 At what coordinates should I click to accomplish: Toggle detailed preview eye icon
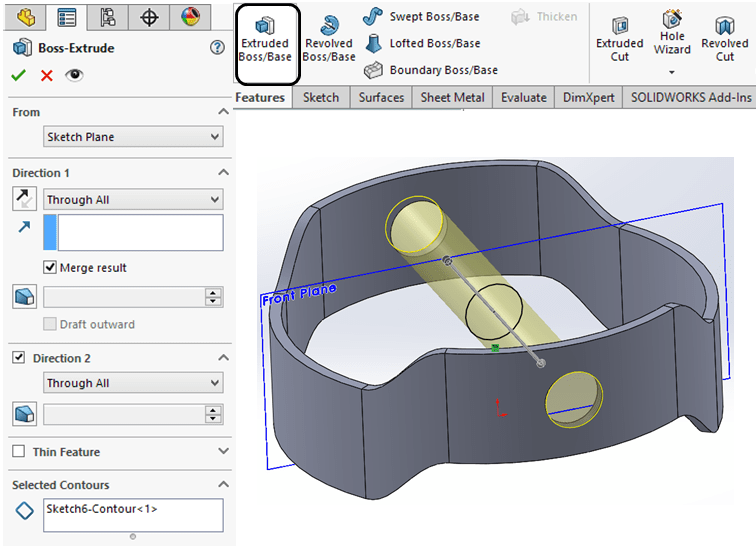point(74,75)
